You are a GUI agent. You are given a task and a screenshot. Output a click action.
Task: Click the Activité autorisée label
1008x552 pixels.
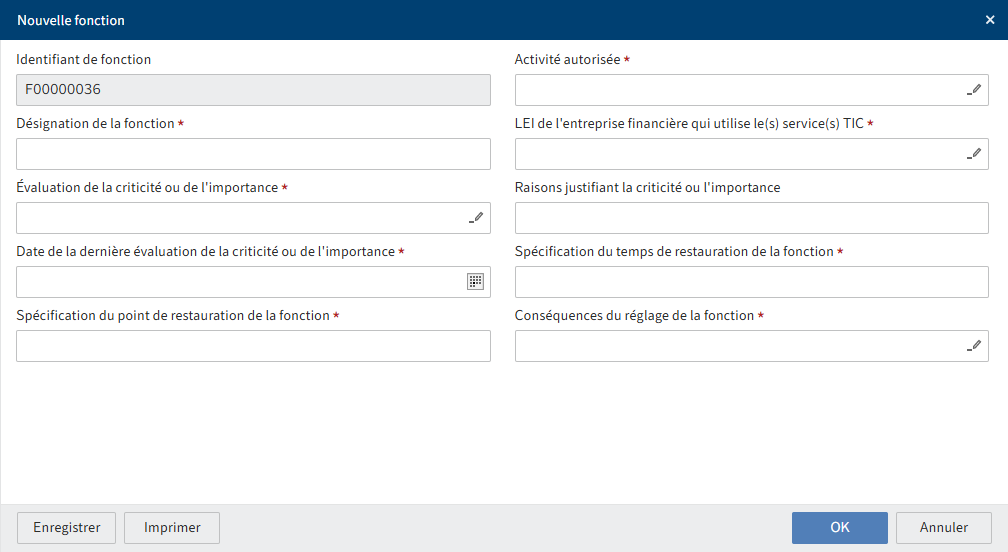[x=568, y=59]
